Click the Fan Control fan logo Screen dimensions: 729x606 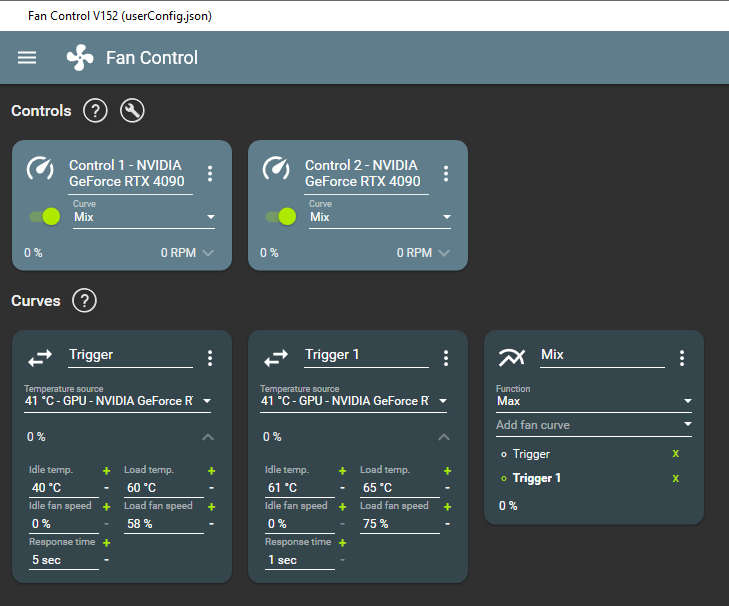[80, 58]
